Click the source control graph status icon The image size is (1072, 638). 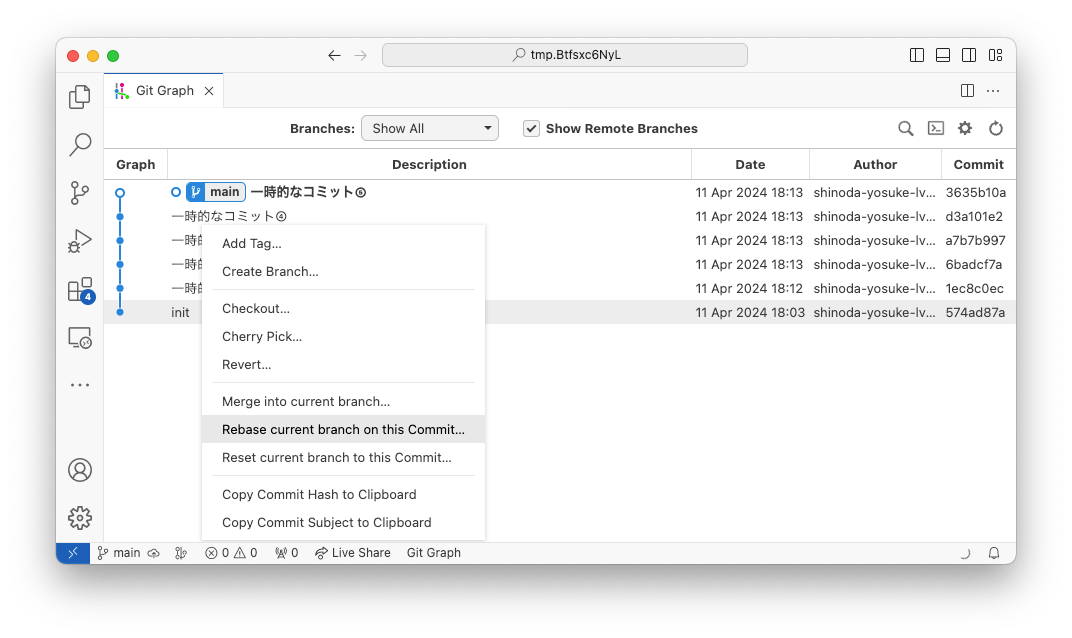pos(181,553)
